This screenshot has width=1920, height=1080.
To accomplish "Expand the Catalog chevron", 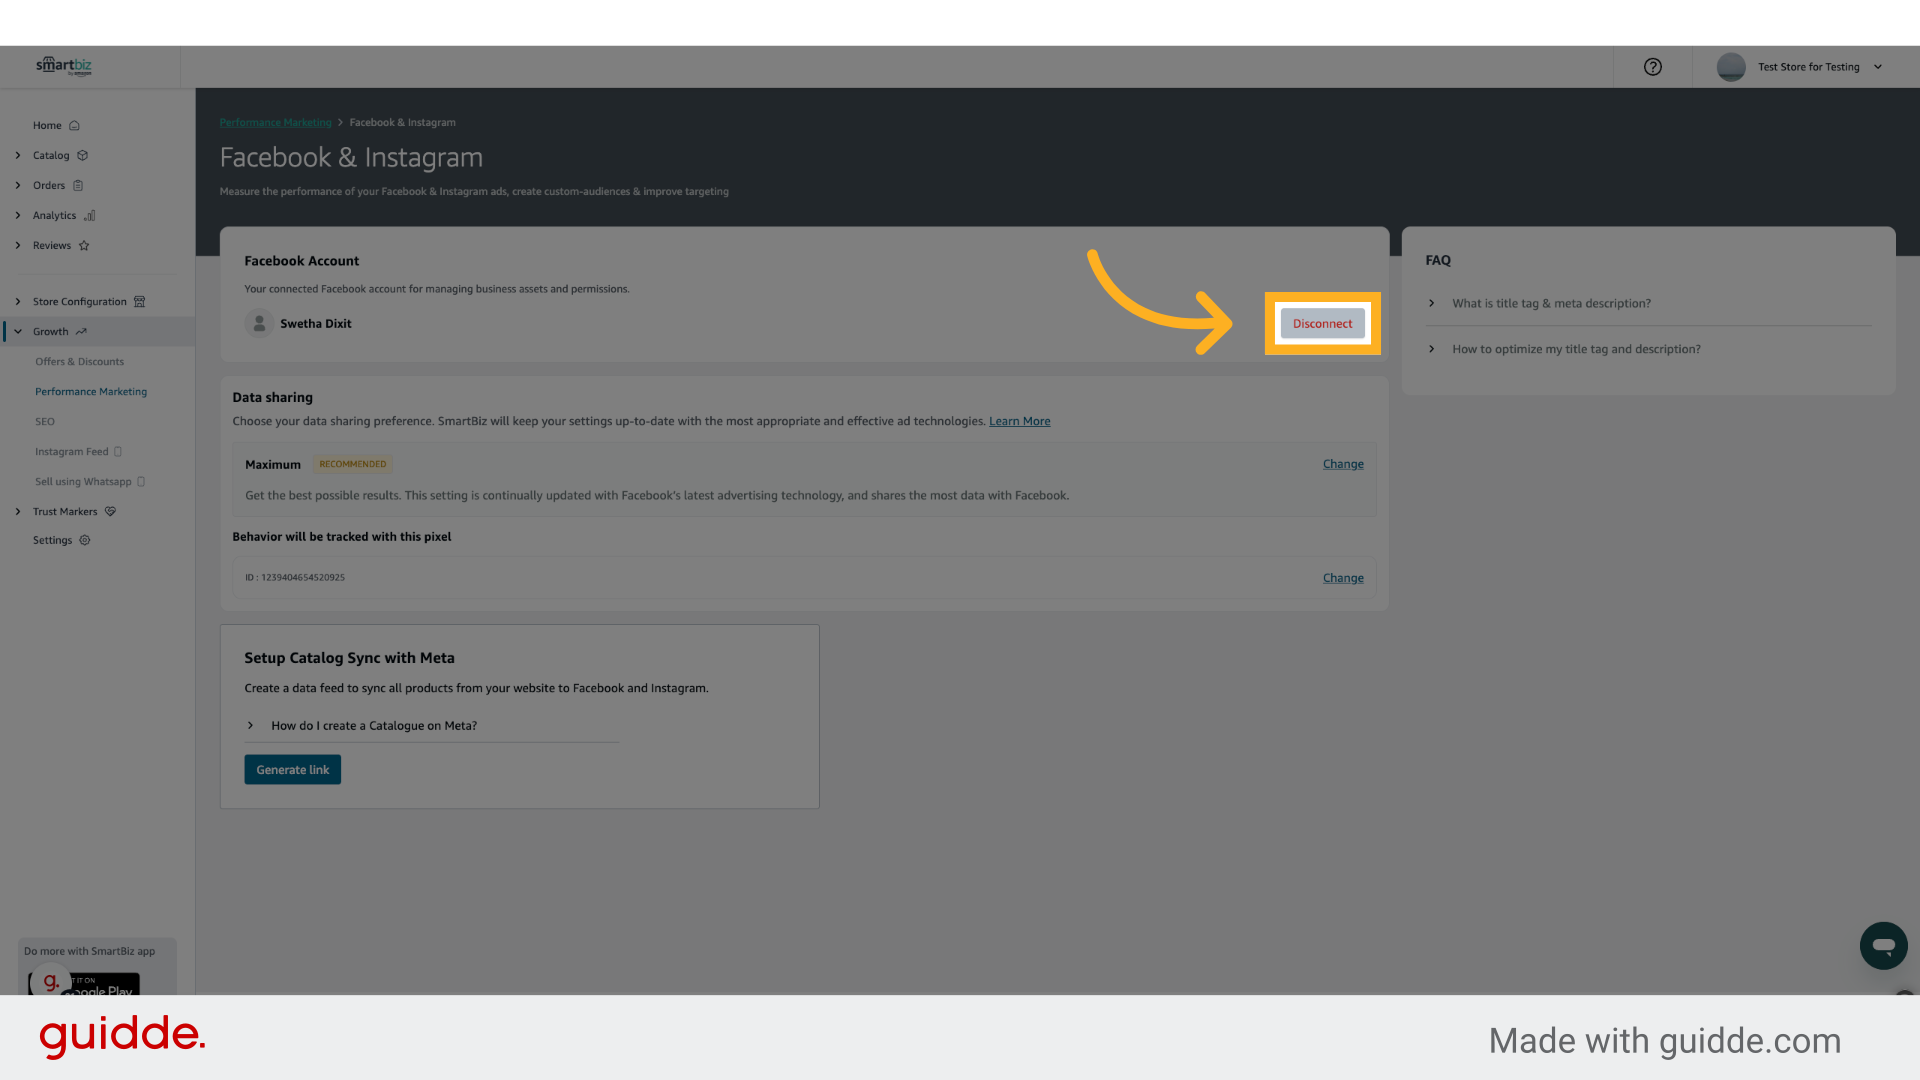I will [x=18, y=155].
